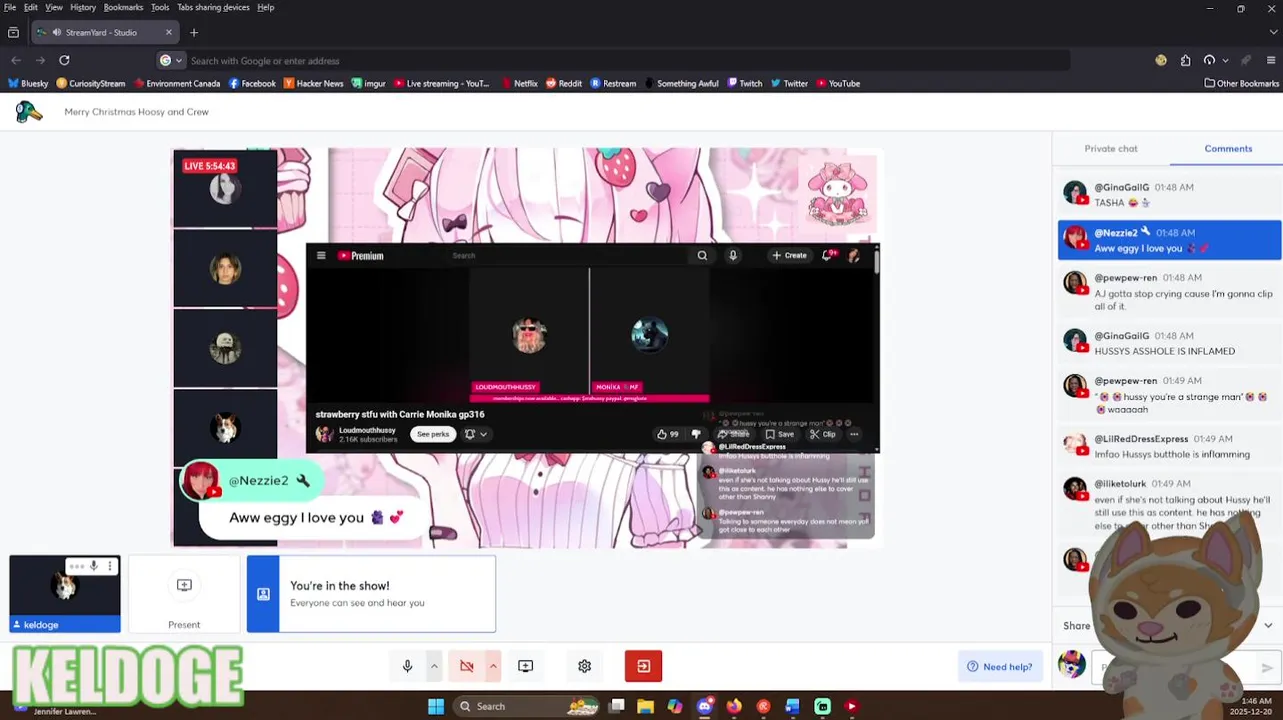
Task: Open the View menu
Action: 54,7
